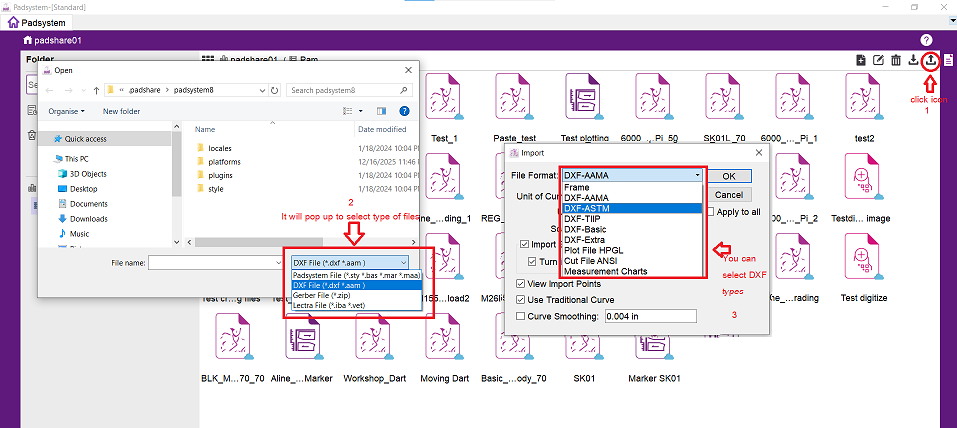The width and height of the screenshot is (957, 428).
Task: Click the trash delete icon in top toolbar
Action: click(895, 60)
